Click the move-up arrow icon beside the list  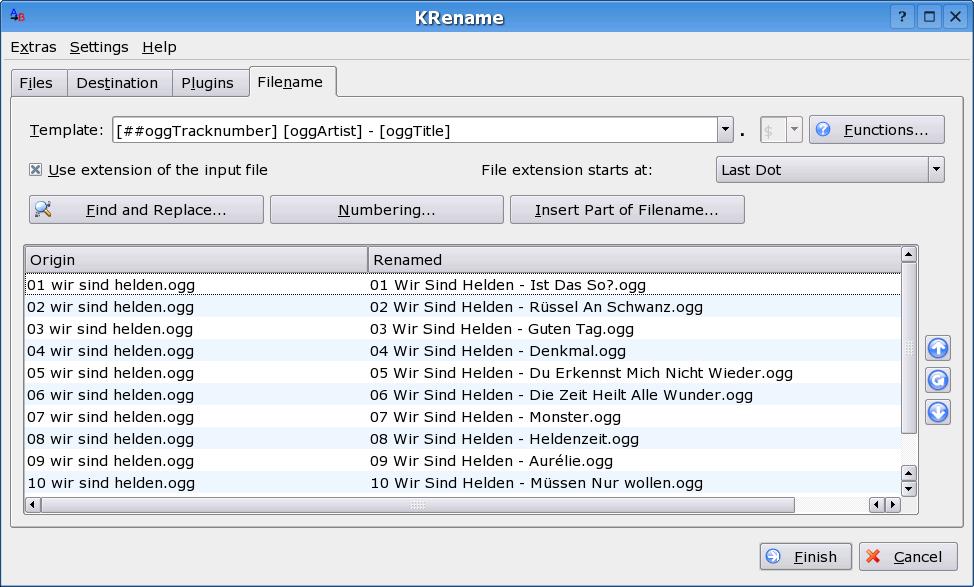click(x=937, y=348)
